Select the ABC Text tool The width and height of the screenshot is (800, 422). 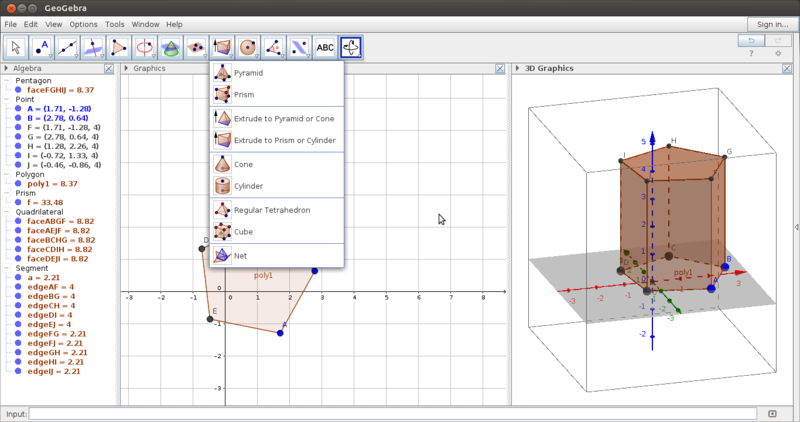click(325, 47)
